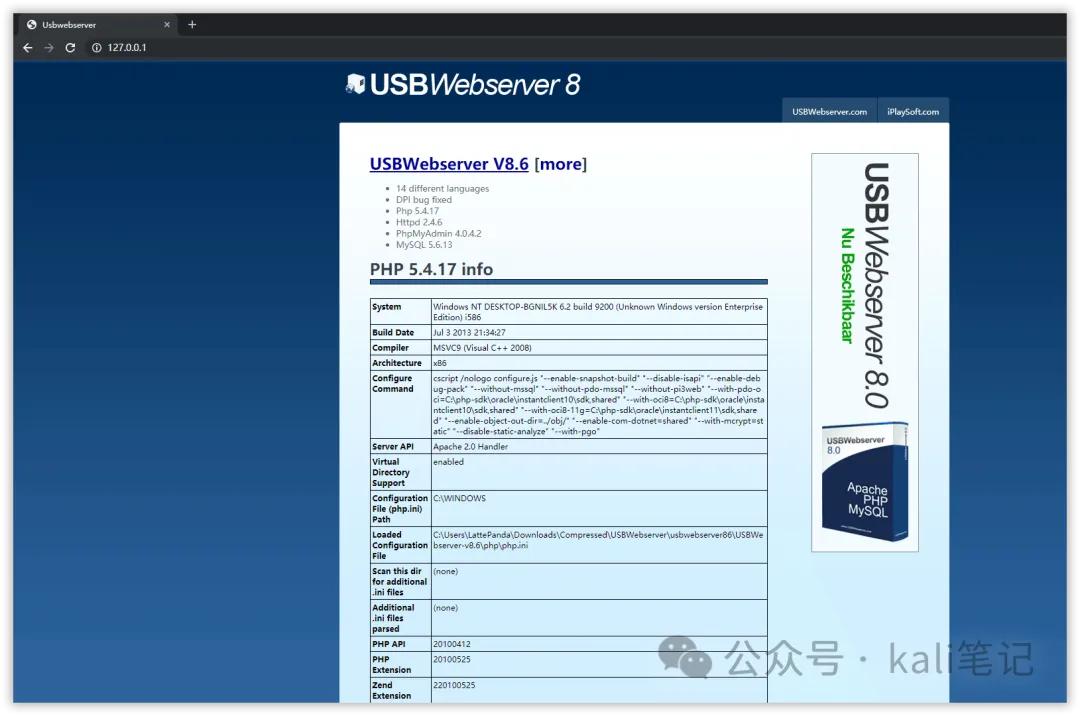
Task: Reload the page with the refresh icon
Action: (x=70, y=48)
